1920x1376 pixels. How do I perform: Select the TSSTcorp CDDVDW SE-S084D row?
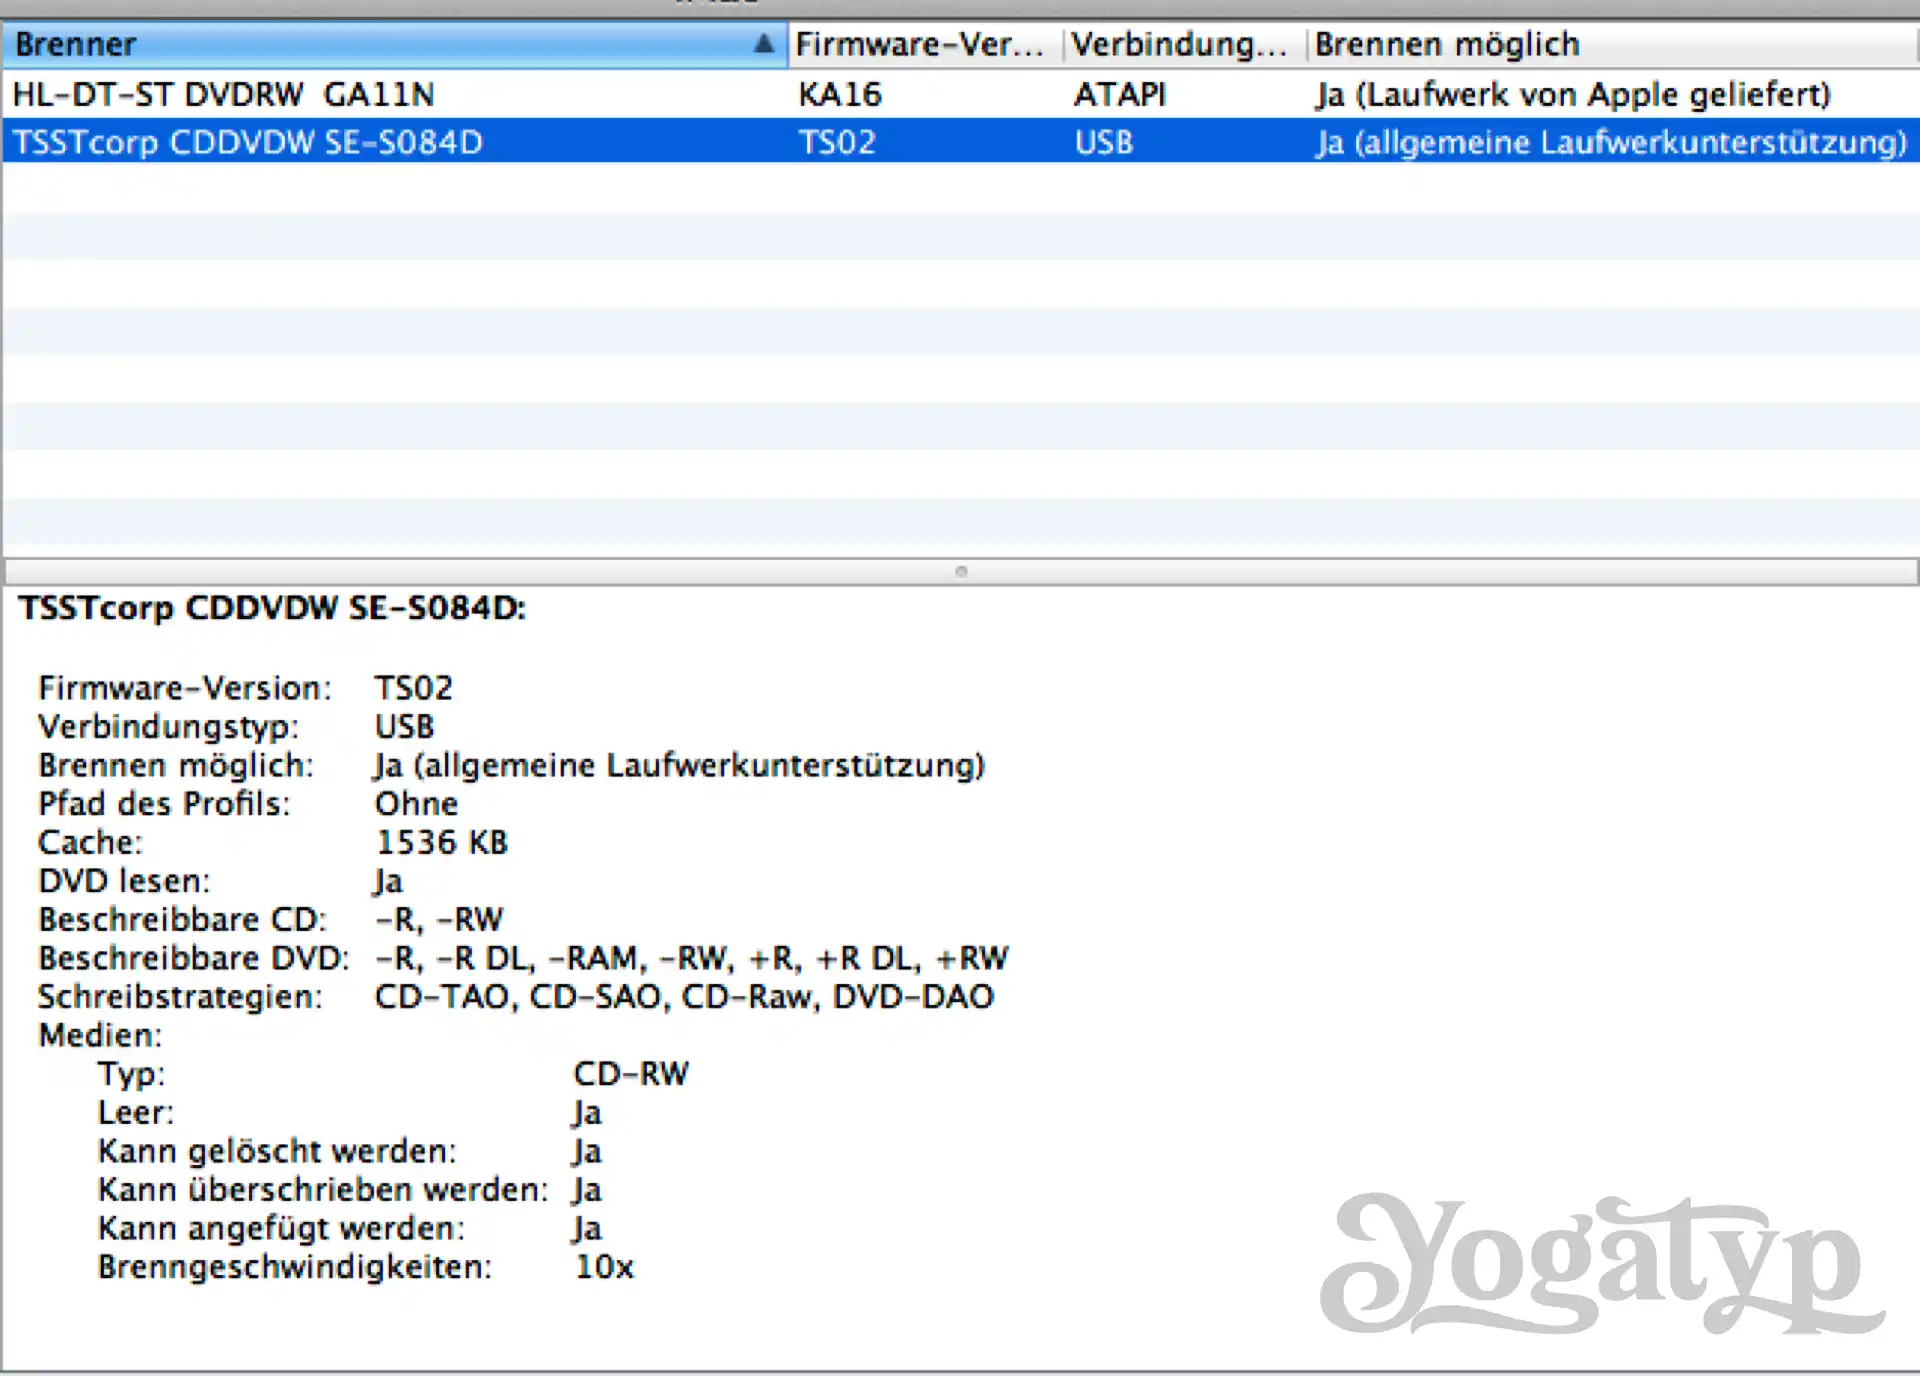[x=960, y=141]
